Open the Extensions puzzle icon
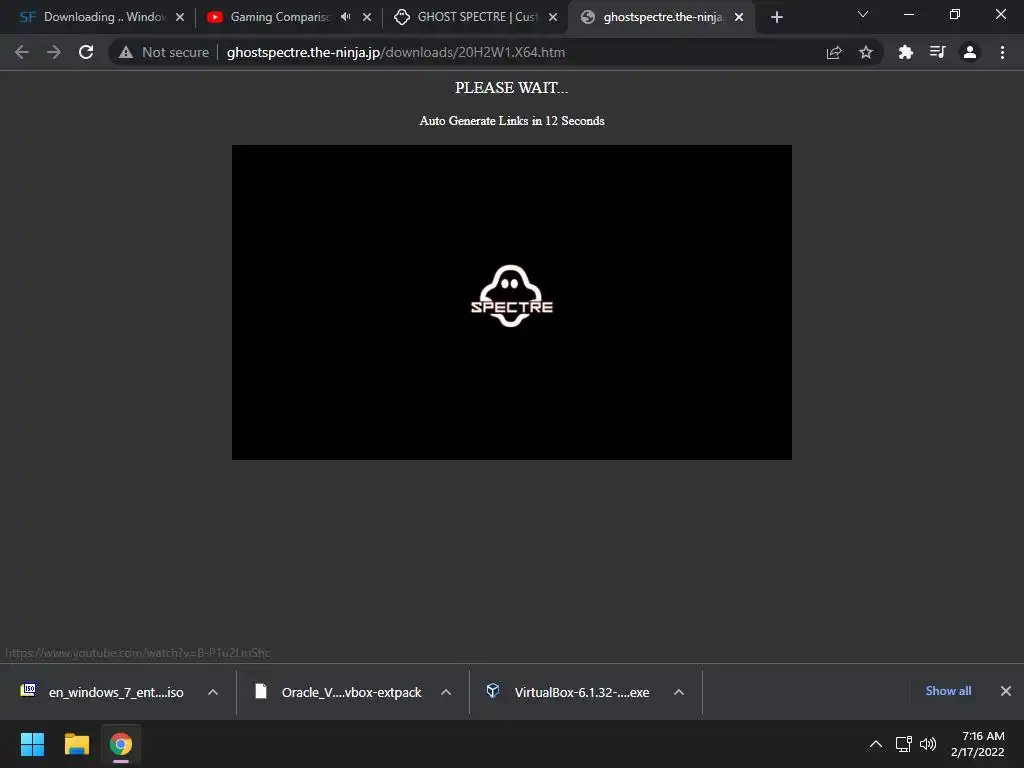Image resolution: width=1024 pixels, height=768 pixels. pos(905,52)
